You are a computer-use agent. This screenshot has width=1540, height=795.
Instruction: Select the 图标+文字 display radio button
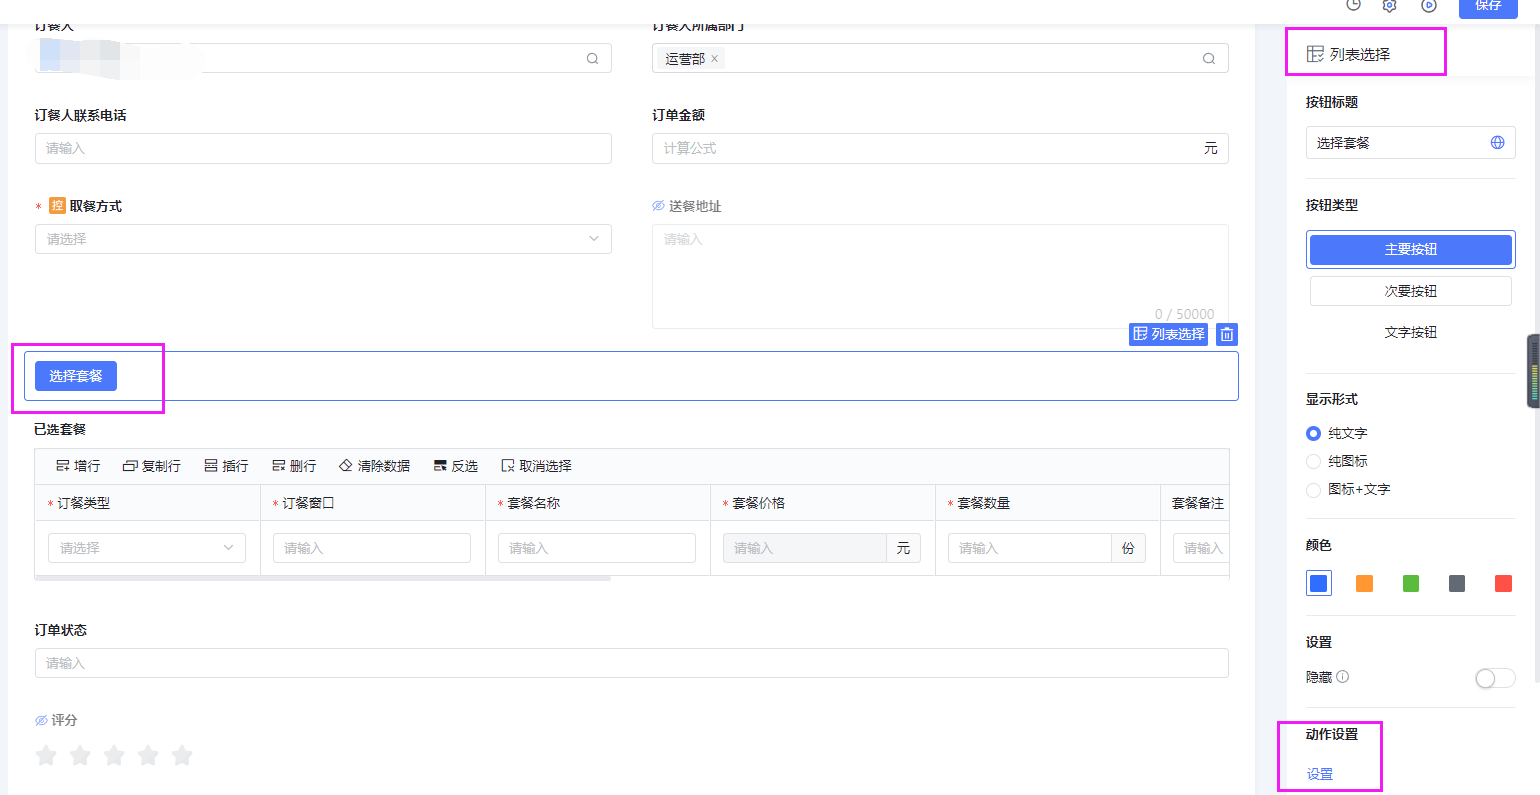(x=1314, y=489)
